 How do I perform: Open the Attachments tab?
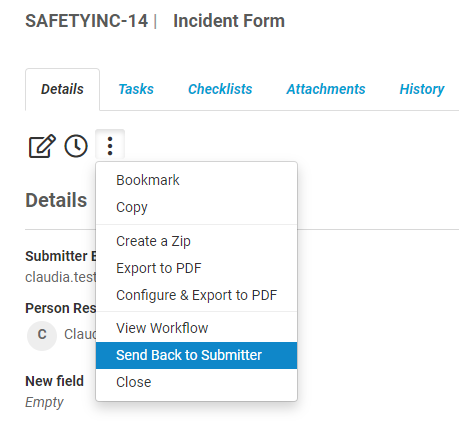point(326,89)
